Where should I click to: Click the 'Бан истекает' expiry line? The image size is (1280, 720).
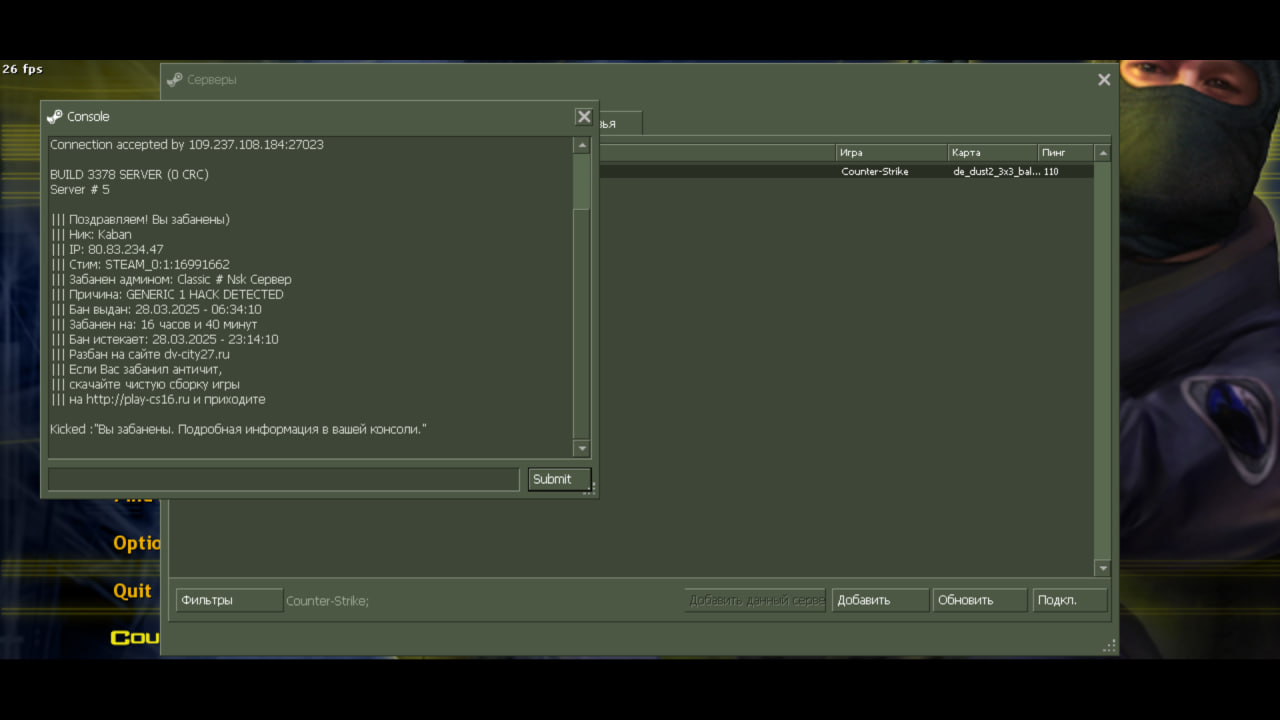(x=164, y=340)
